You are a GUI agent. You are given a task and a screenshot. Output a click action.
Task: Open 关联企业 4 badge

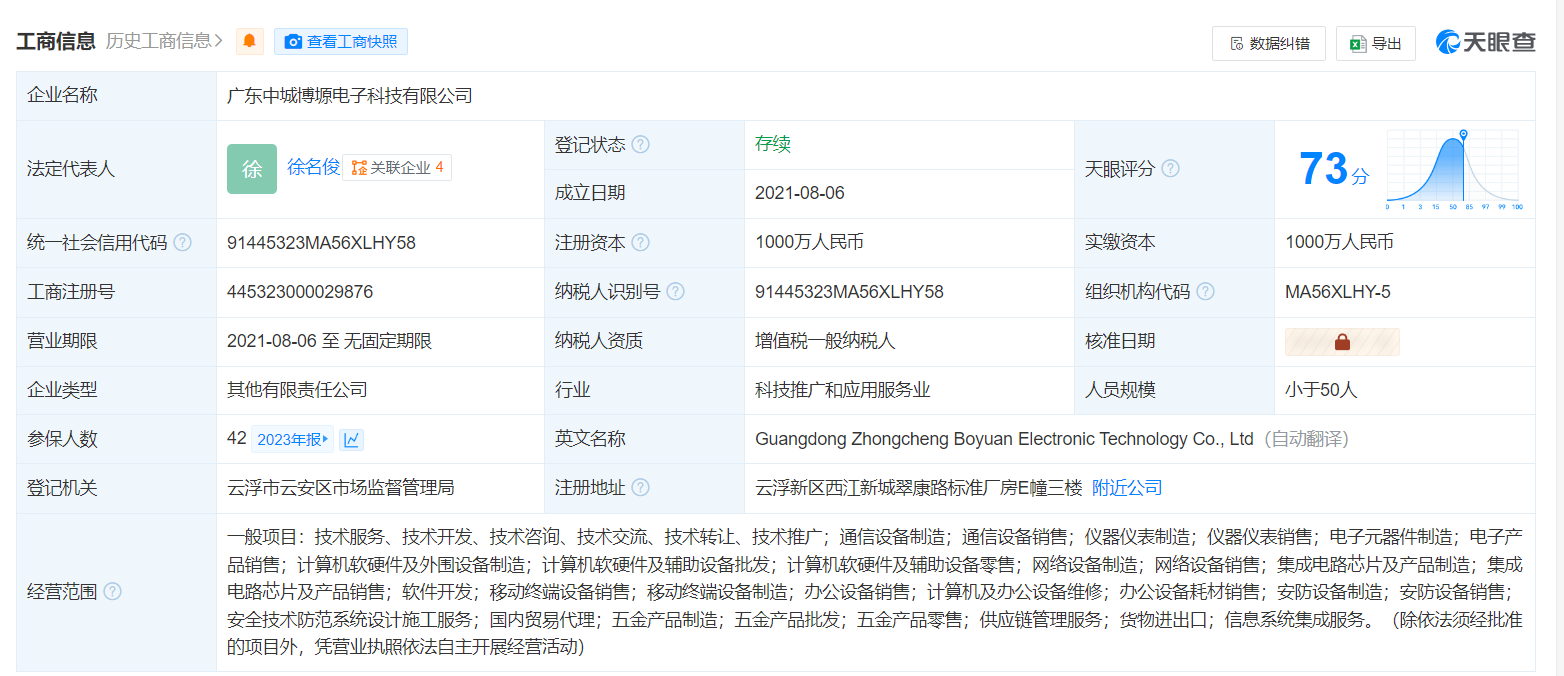pos(397,167)
